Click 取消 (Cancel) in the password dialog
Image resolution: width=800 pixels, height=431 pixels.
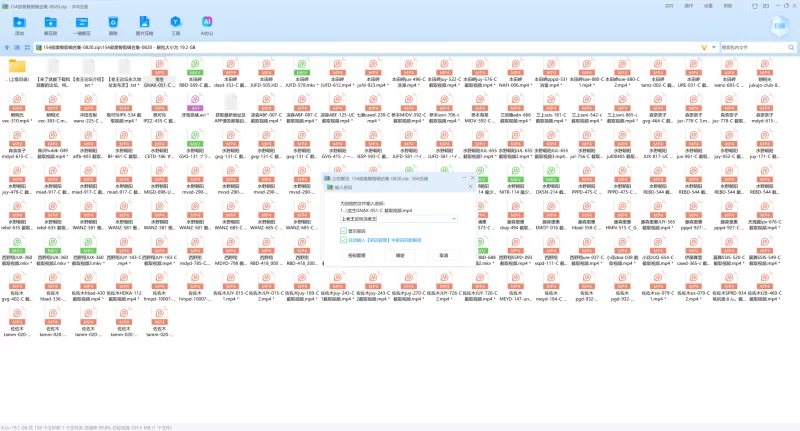tap(444, 256)
